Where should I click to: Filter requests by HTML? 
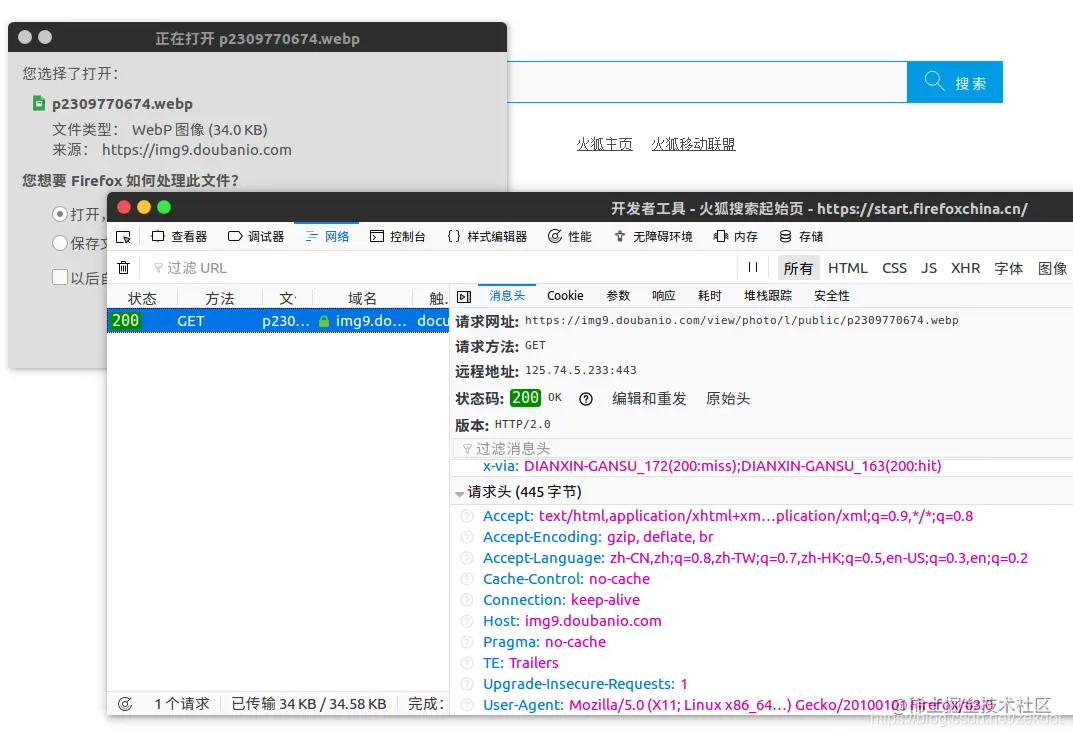(847, 268)
